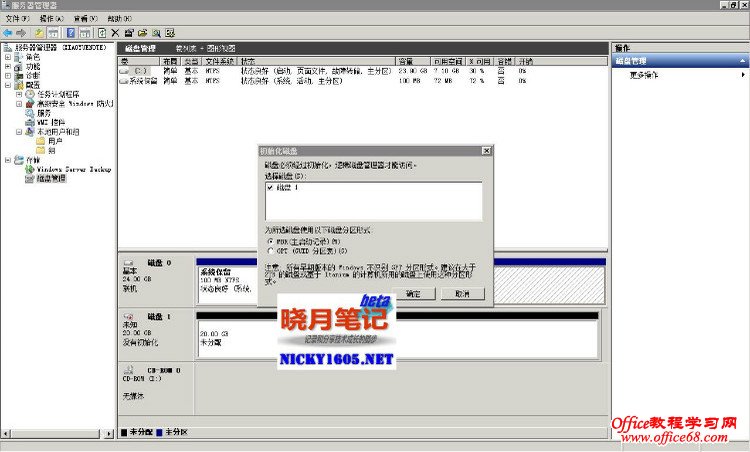Click the 容量 column header

[x=413, y=61]
